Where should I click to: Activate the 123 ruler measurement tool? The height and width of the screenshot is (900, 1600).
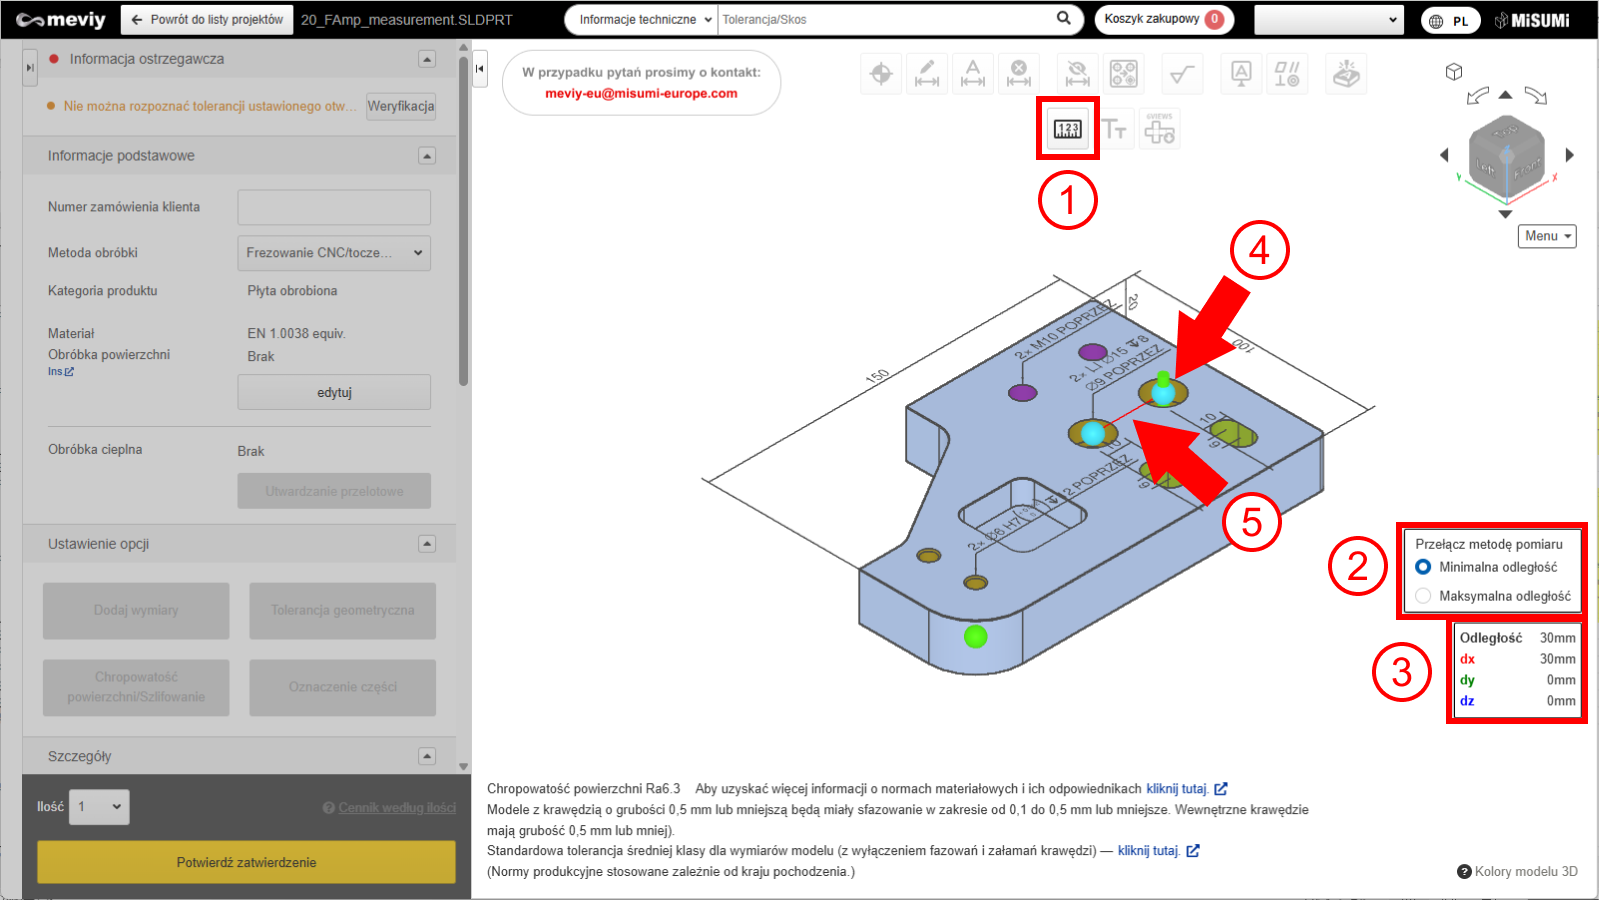coord(1067,129)
